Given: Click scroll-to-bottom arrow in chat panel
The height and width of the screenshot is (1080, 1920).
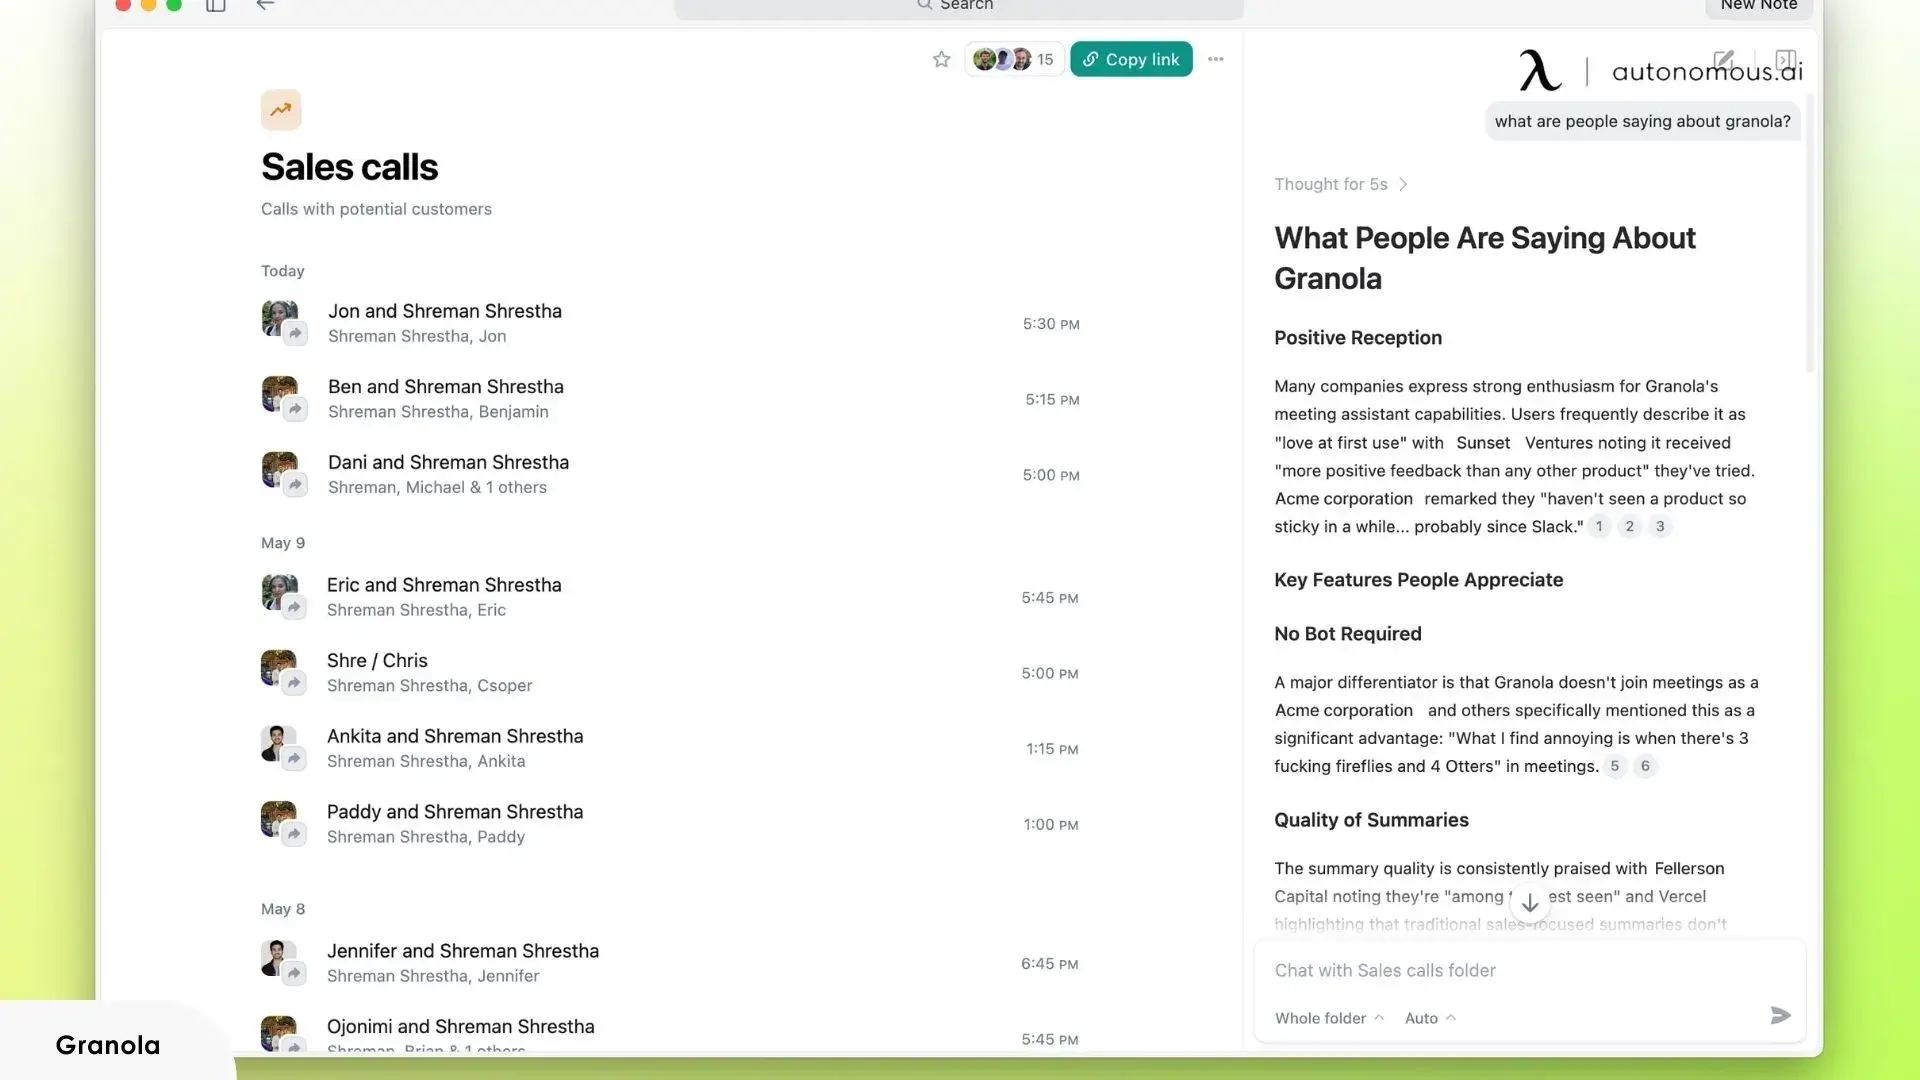Looking at the screenshot, I should 1529,903.
